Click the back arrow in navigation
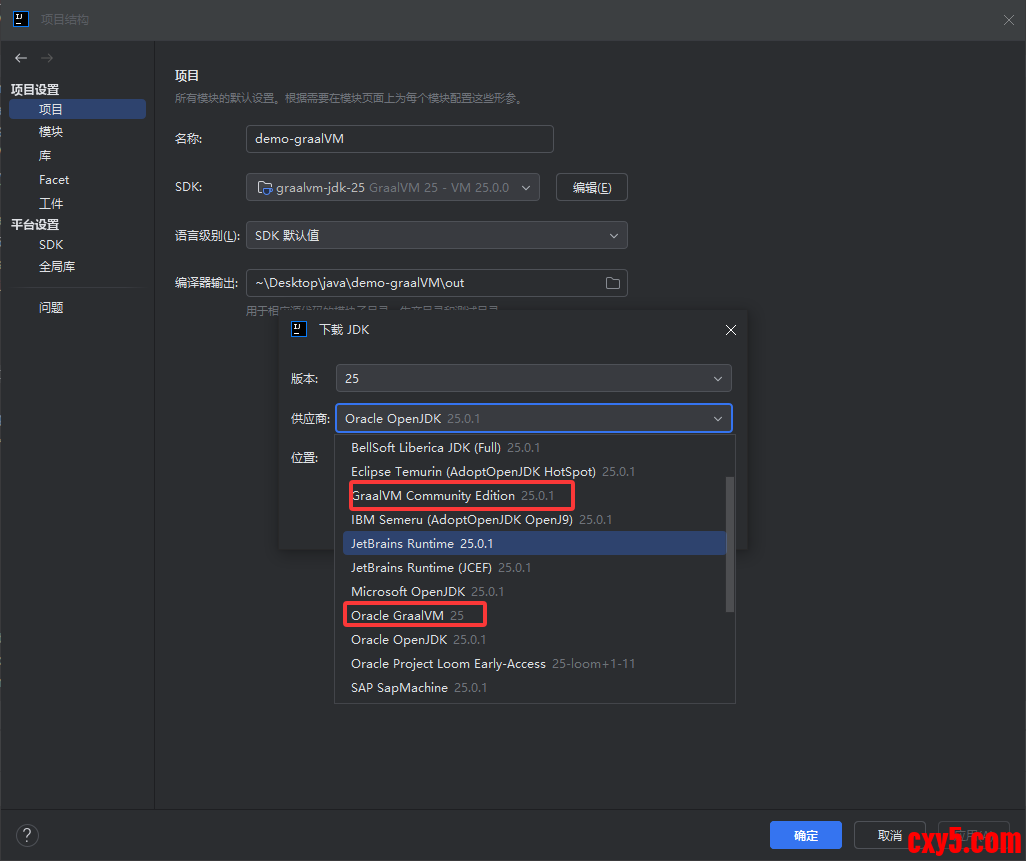Screen dimensions: 1026x861 [x=21, y=59]
